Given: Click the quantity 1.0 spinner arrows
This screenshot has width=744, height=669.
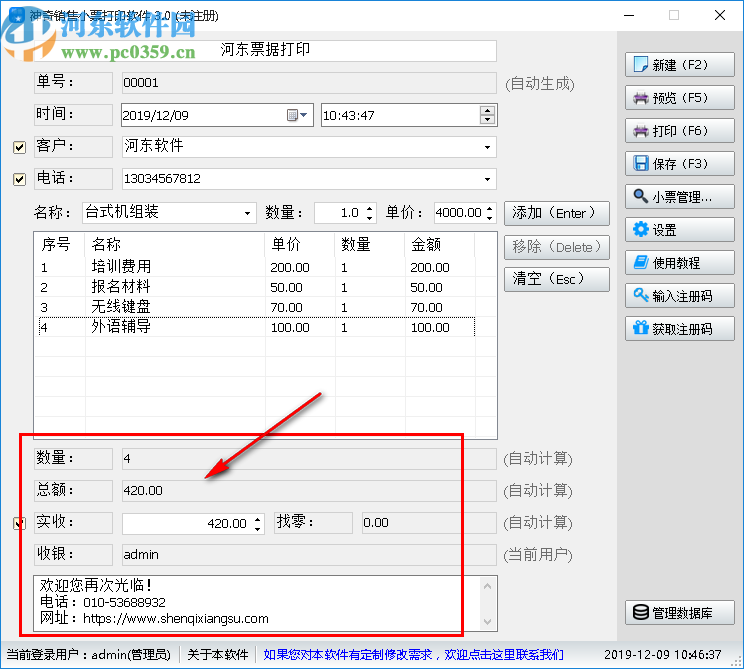Looking at the screenshot, I should [x=370, y=213].
